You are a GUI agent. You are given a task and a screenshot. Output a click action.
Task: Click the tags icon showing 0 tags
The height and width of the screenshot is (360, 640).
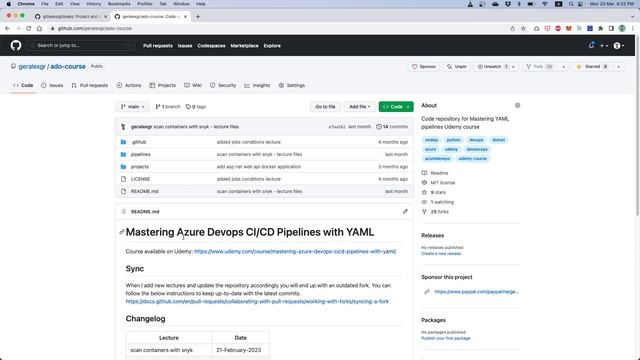188,107
